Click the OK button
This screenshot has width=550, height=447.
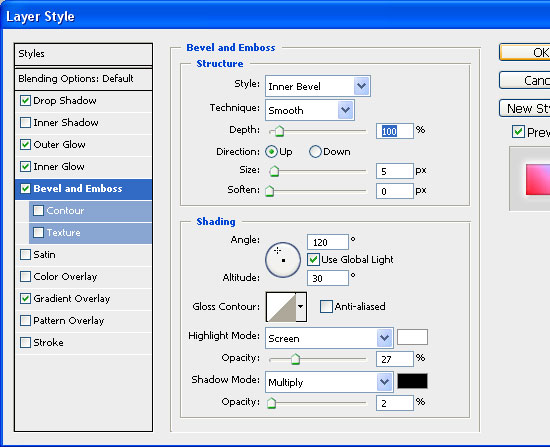525,52
